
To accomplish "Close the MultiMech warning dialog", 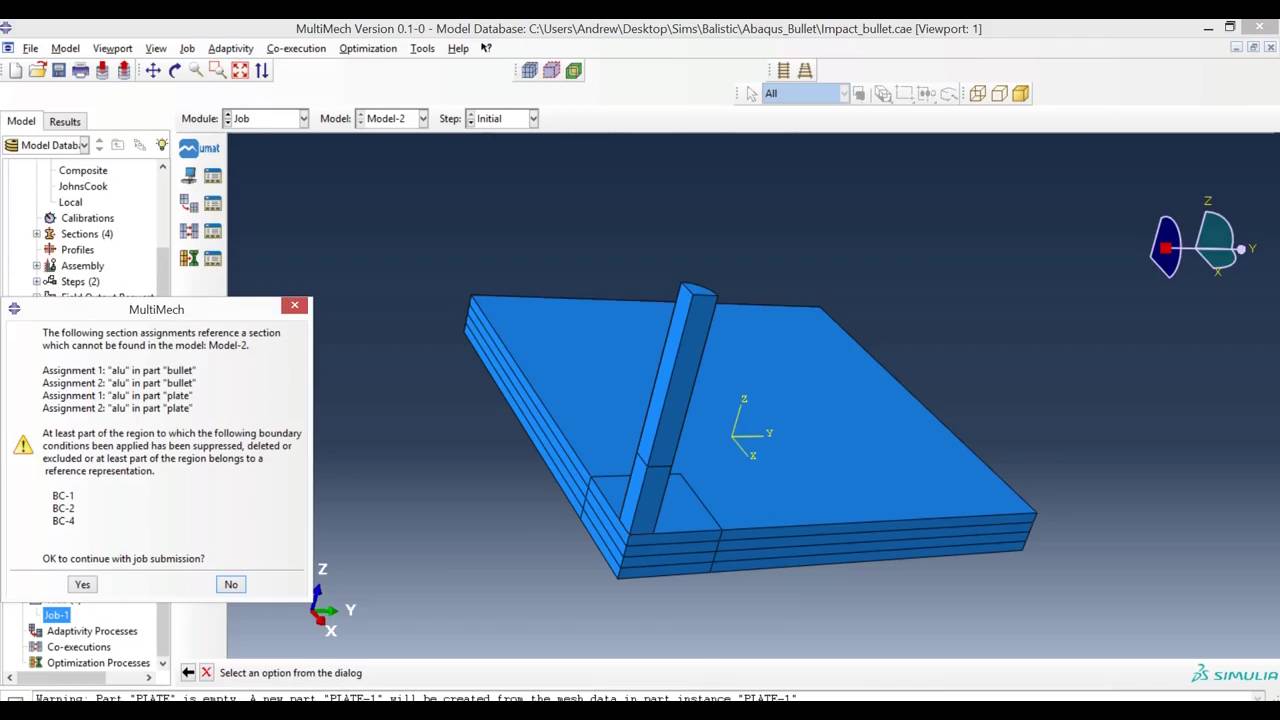I will point(294,305).
